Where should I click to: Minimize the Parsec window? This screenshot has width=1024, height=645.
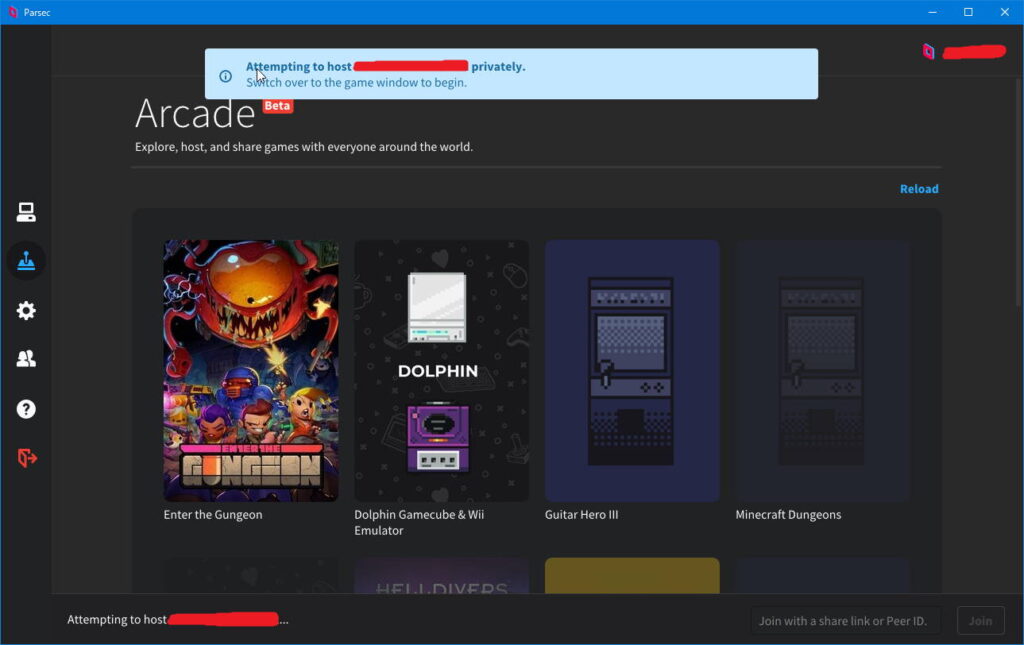coord(933,12)
